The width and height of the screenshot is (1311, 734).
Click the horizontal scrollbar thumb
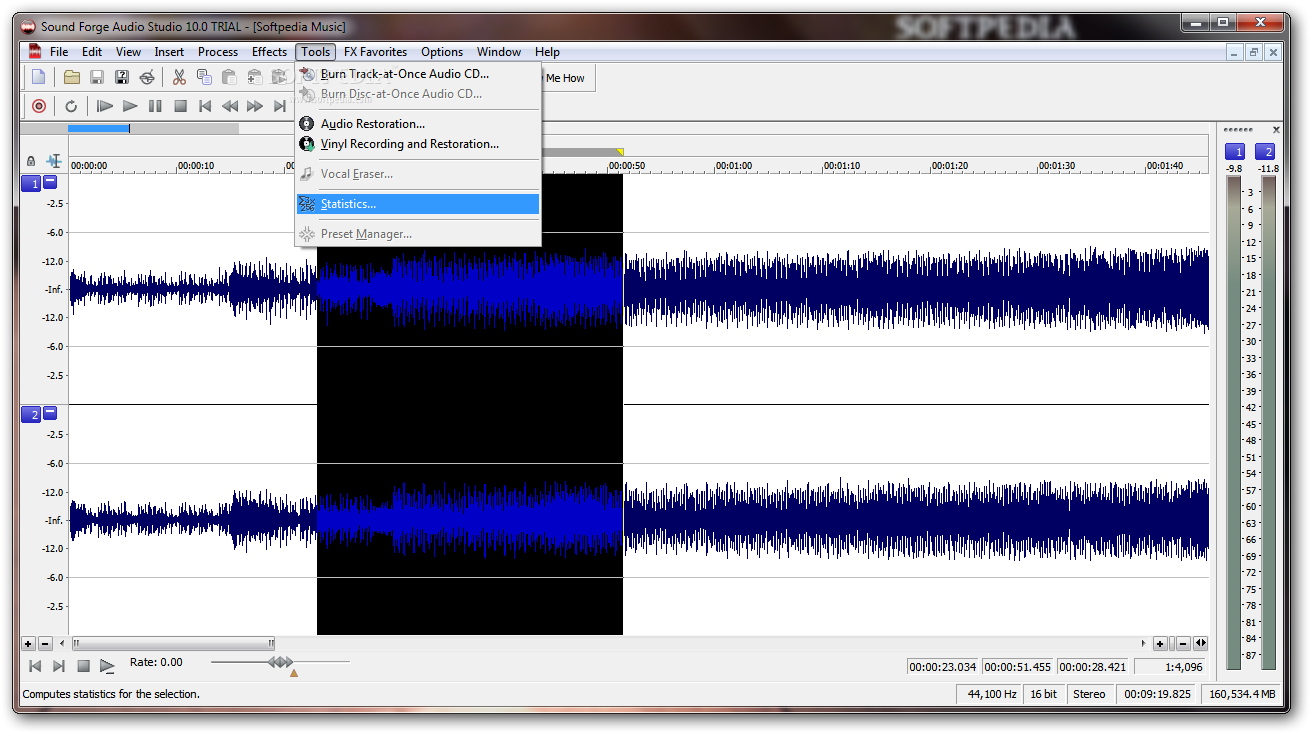click(x=173, y=644)
